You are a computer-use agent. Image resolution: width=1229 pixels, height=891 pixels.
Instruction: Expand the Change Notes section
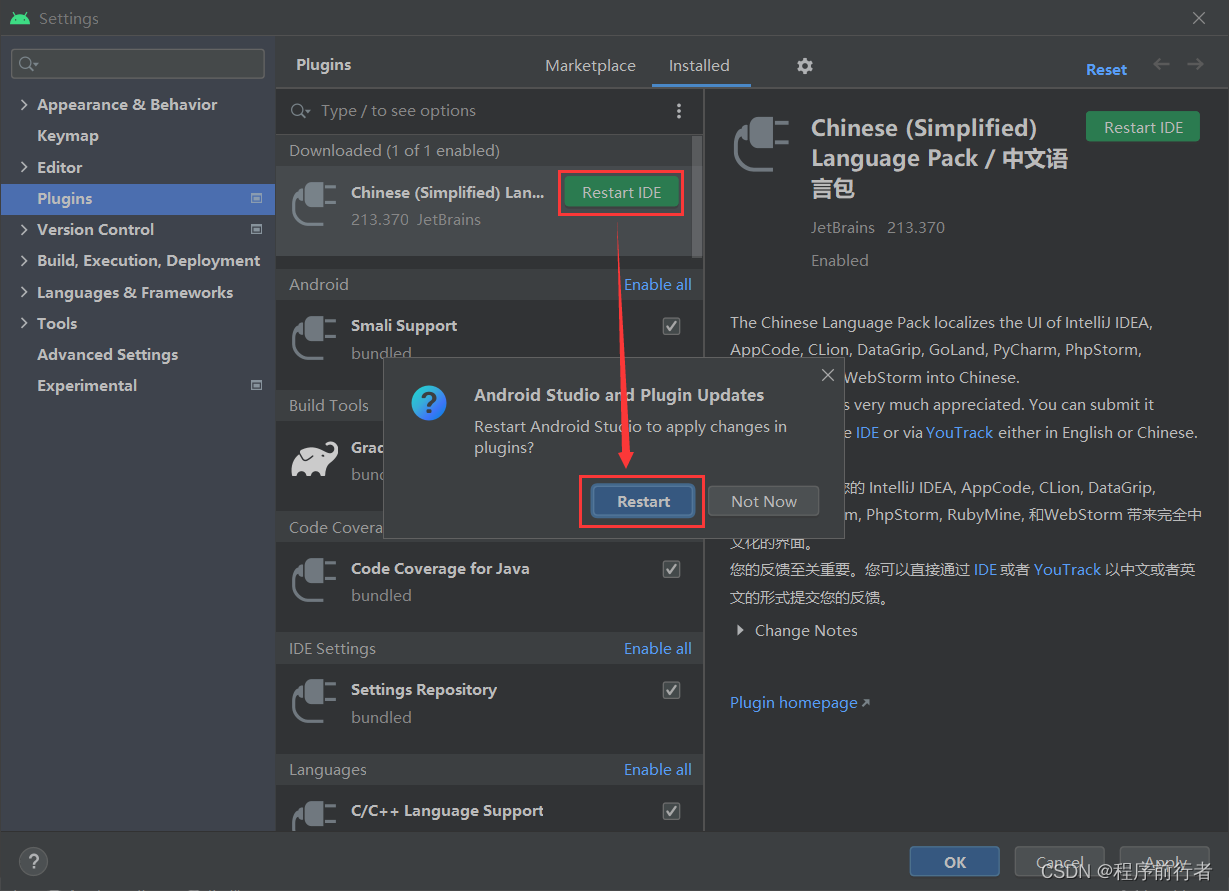[740, 630]
